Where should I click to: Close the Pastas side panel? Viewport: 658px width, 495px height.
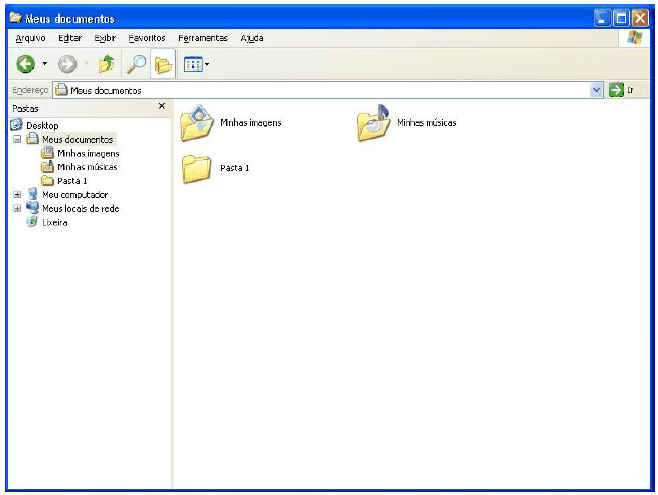[x=162, y=106]
